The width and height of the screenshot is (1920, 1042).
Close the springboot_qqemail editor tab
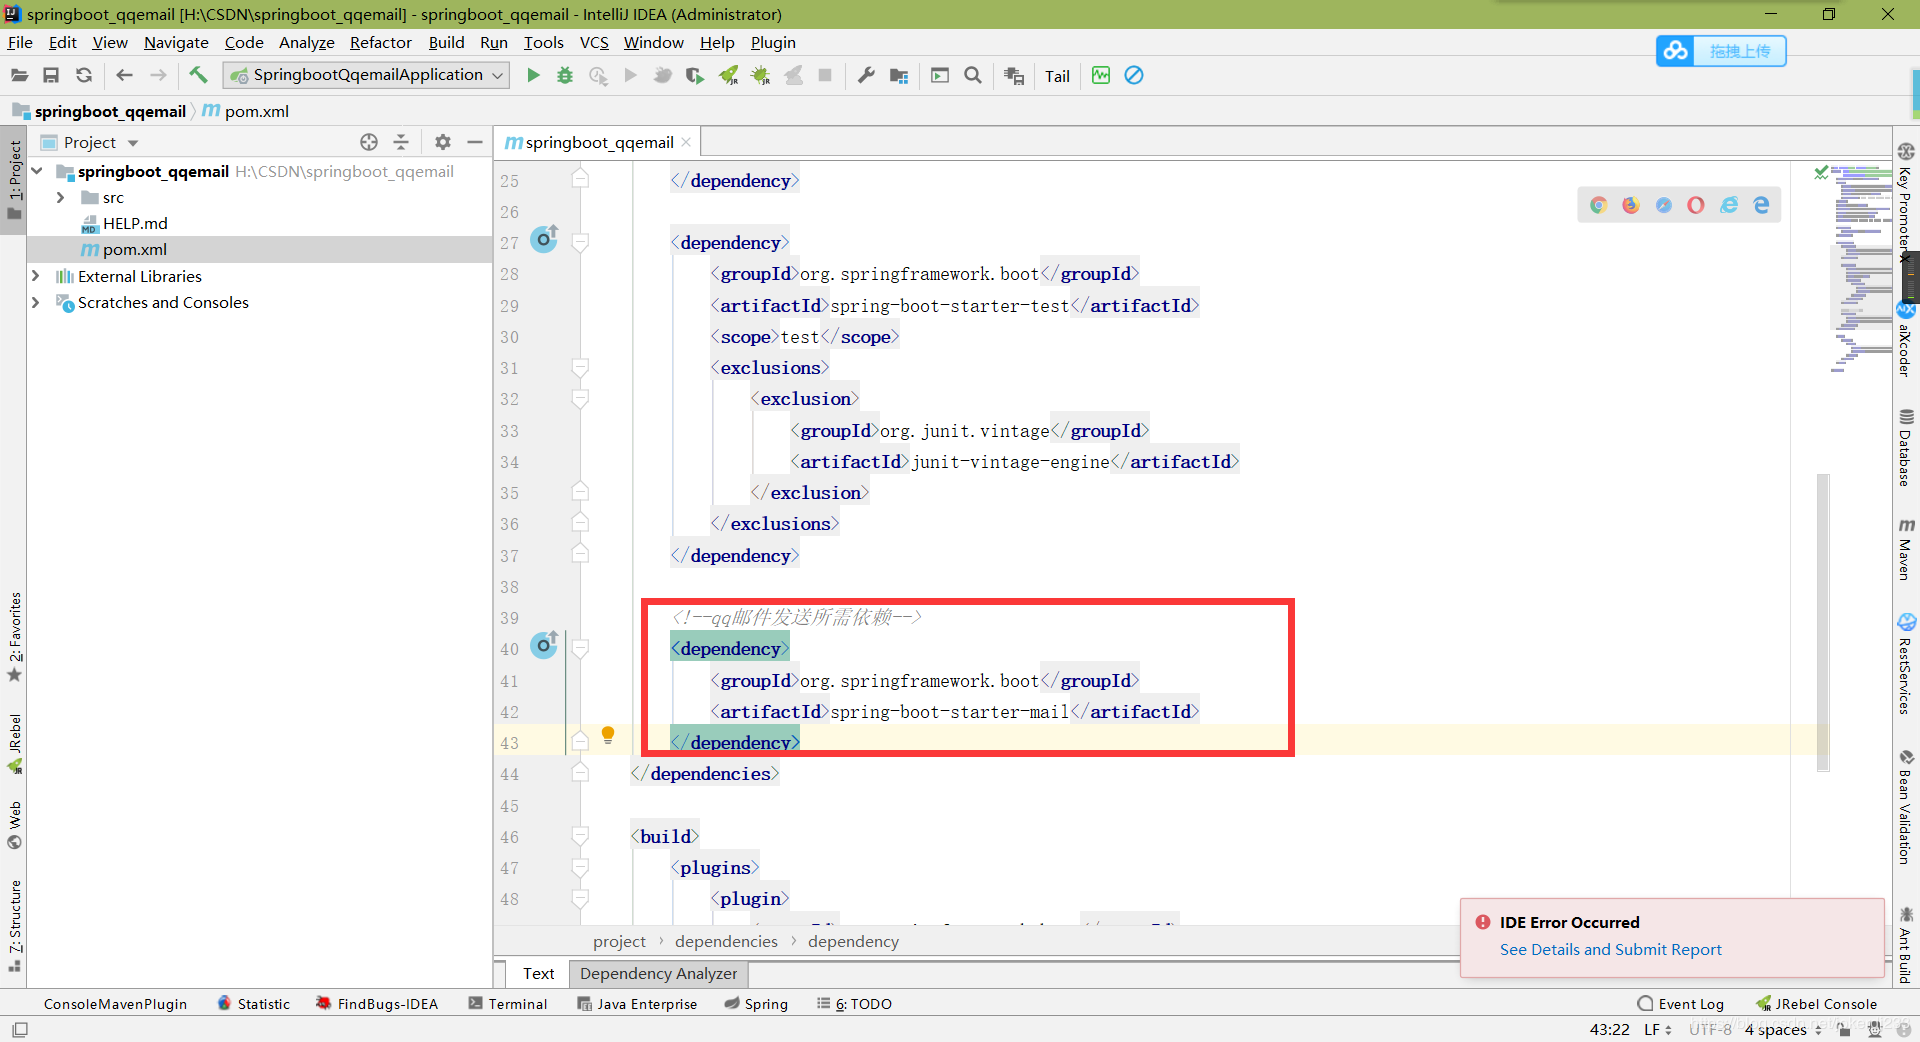coord(686,142)
